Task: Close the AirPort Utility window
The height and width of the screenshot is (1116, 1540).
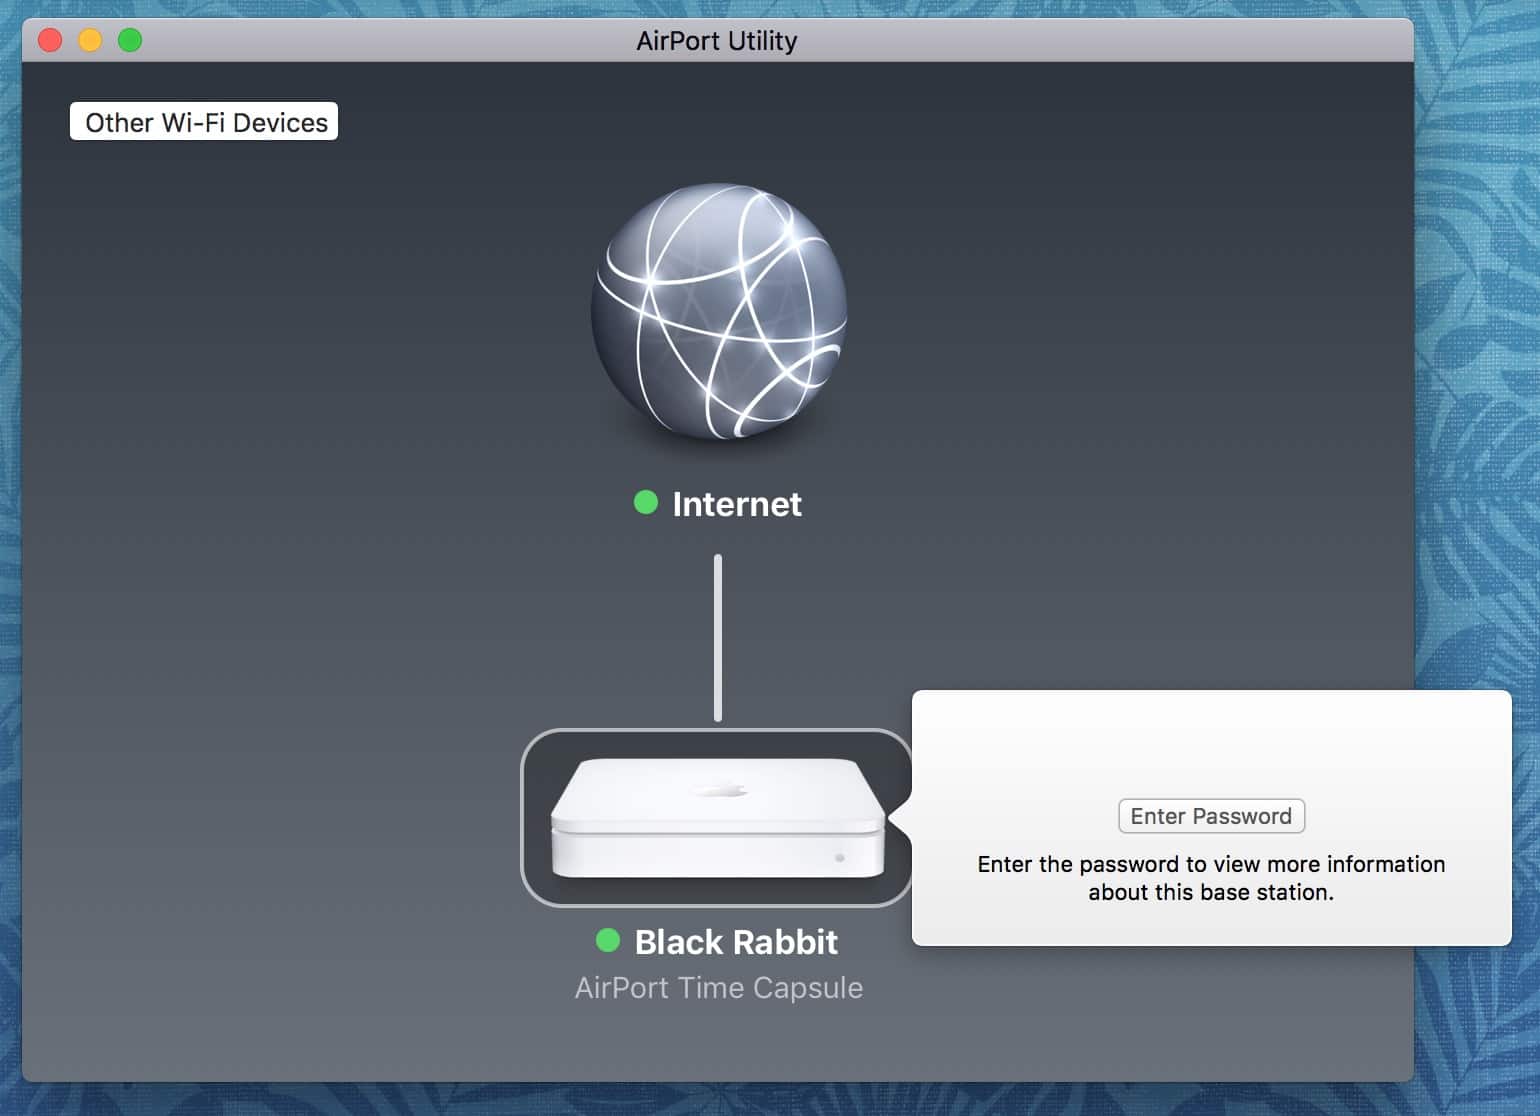Action: (50, 40)
